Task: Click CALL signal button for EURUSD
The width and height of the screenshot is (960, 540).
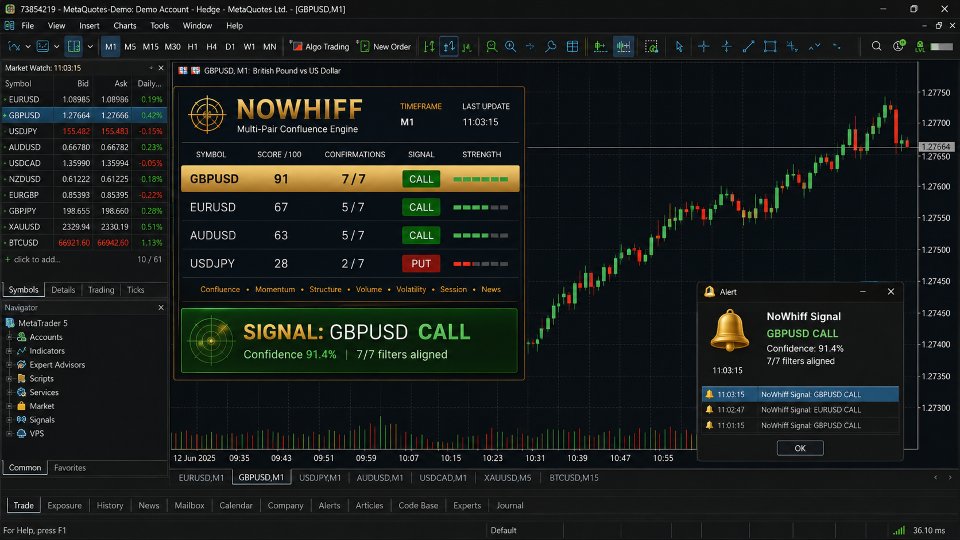Action: 421,207
